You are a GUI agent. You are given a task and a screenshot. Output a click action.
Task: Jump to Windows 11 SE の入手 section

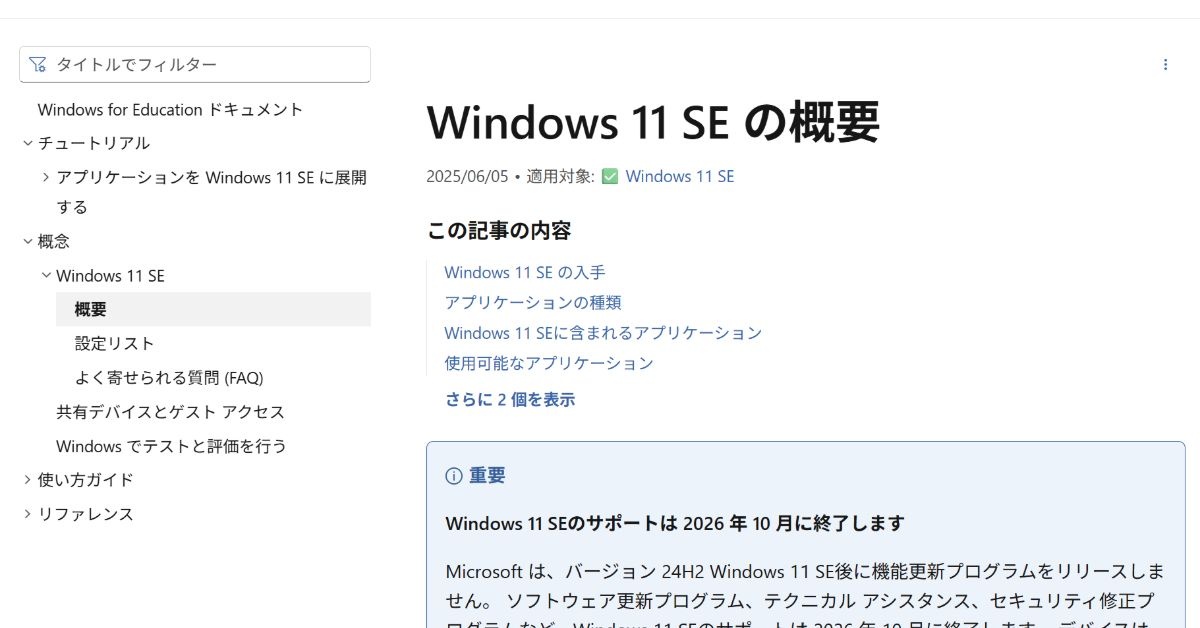524,272
